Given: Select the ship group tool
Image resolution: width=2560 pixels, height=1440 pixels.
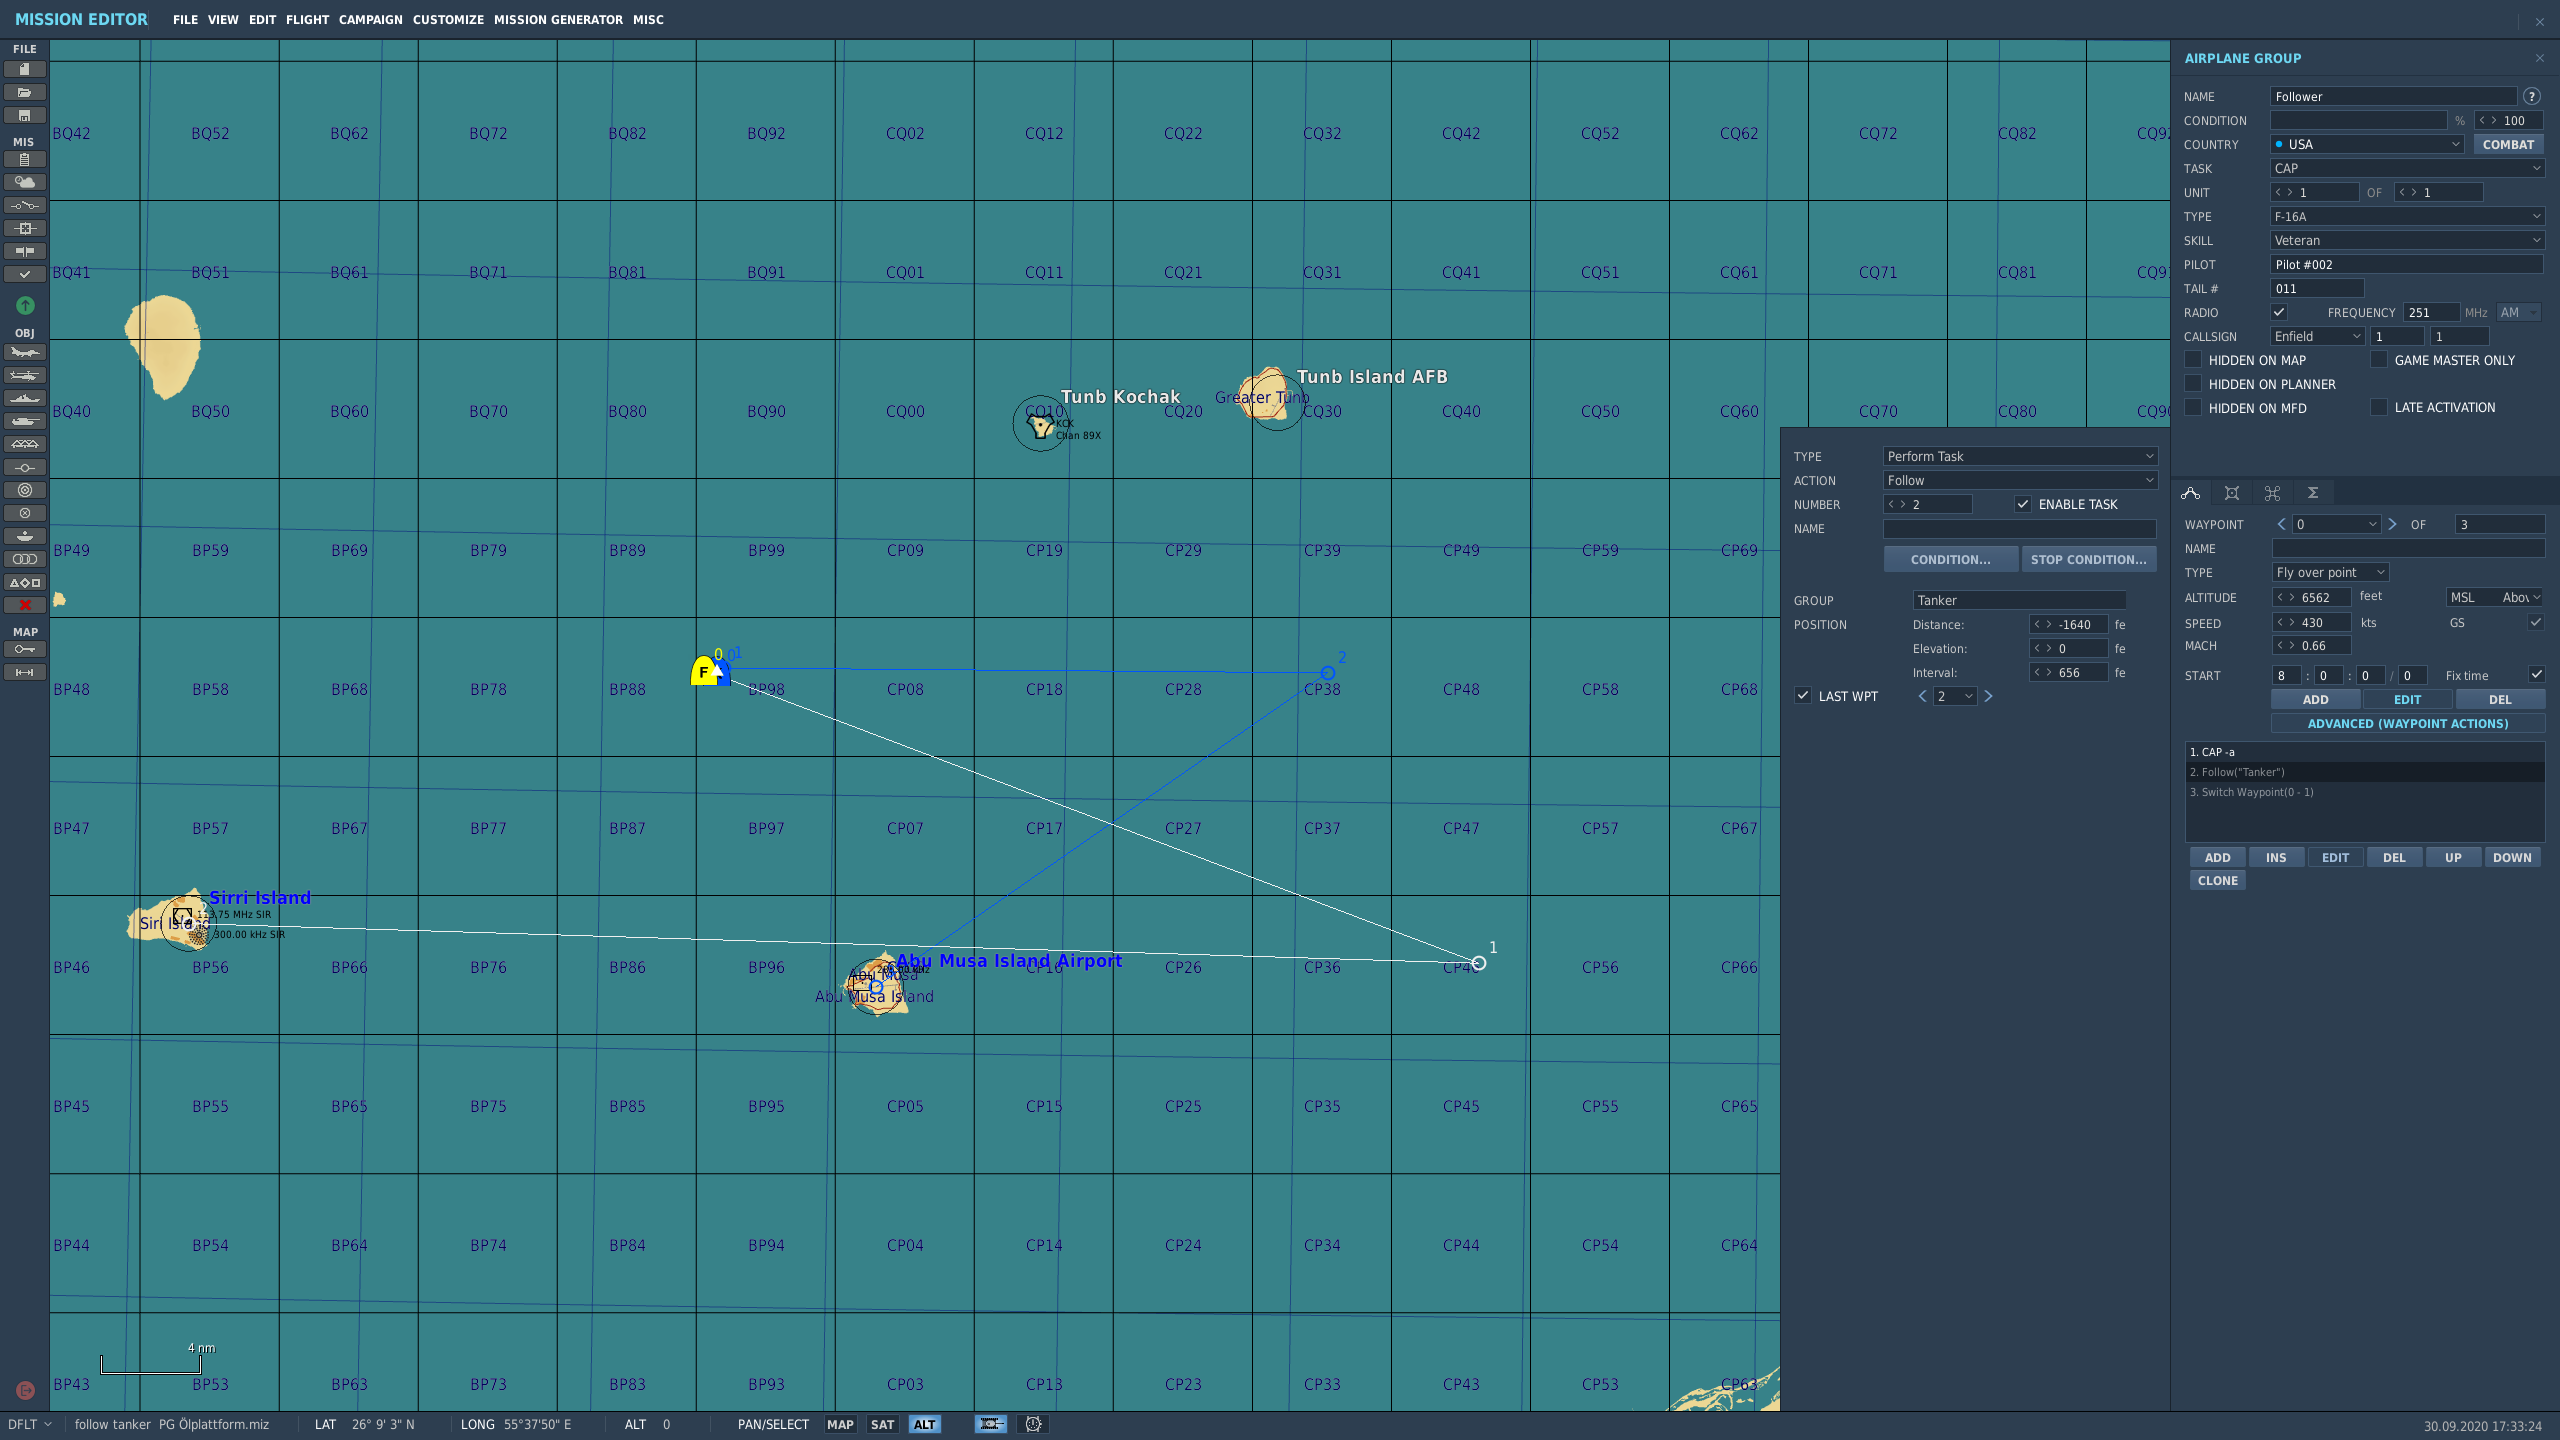Looking at the screenshot, I should (25, 398).
